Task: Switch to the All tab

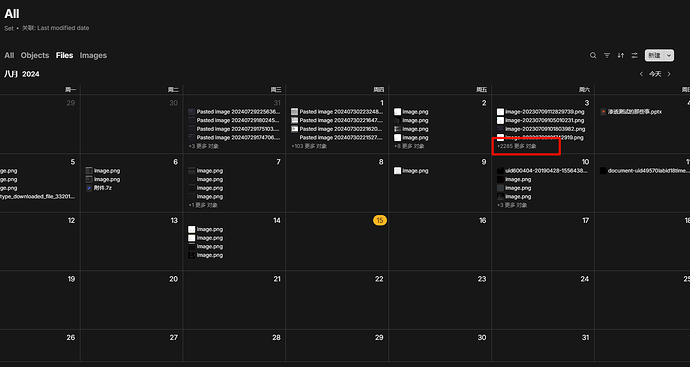Action: click(x=9, y=55)
